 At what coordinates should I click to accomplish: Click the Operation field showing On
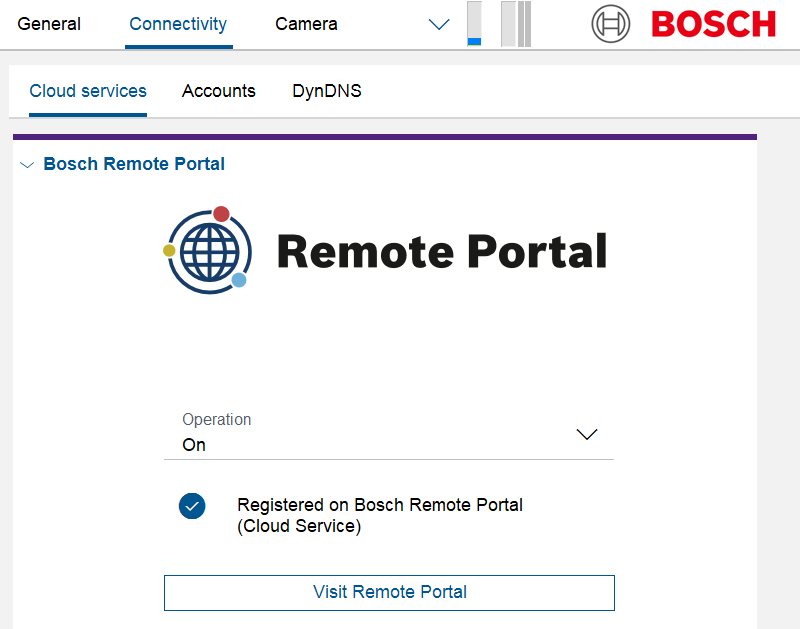[x=370, y=444]
